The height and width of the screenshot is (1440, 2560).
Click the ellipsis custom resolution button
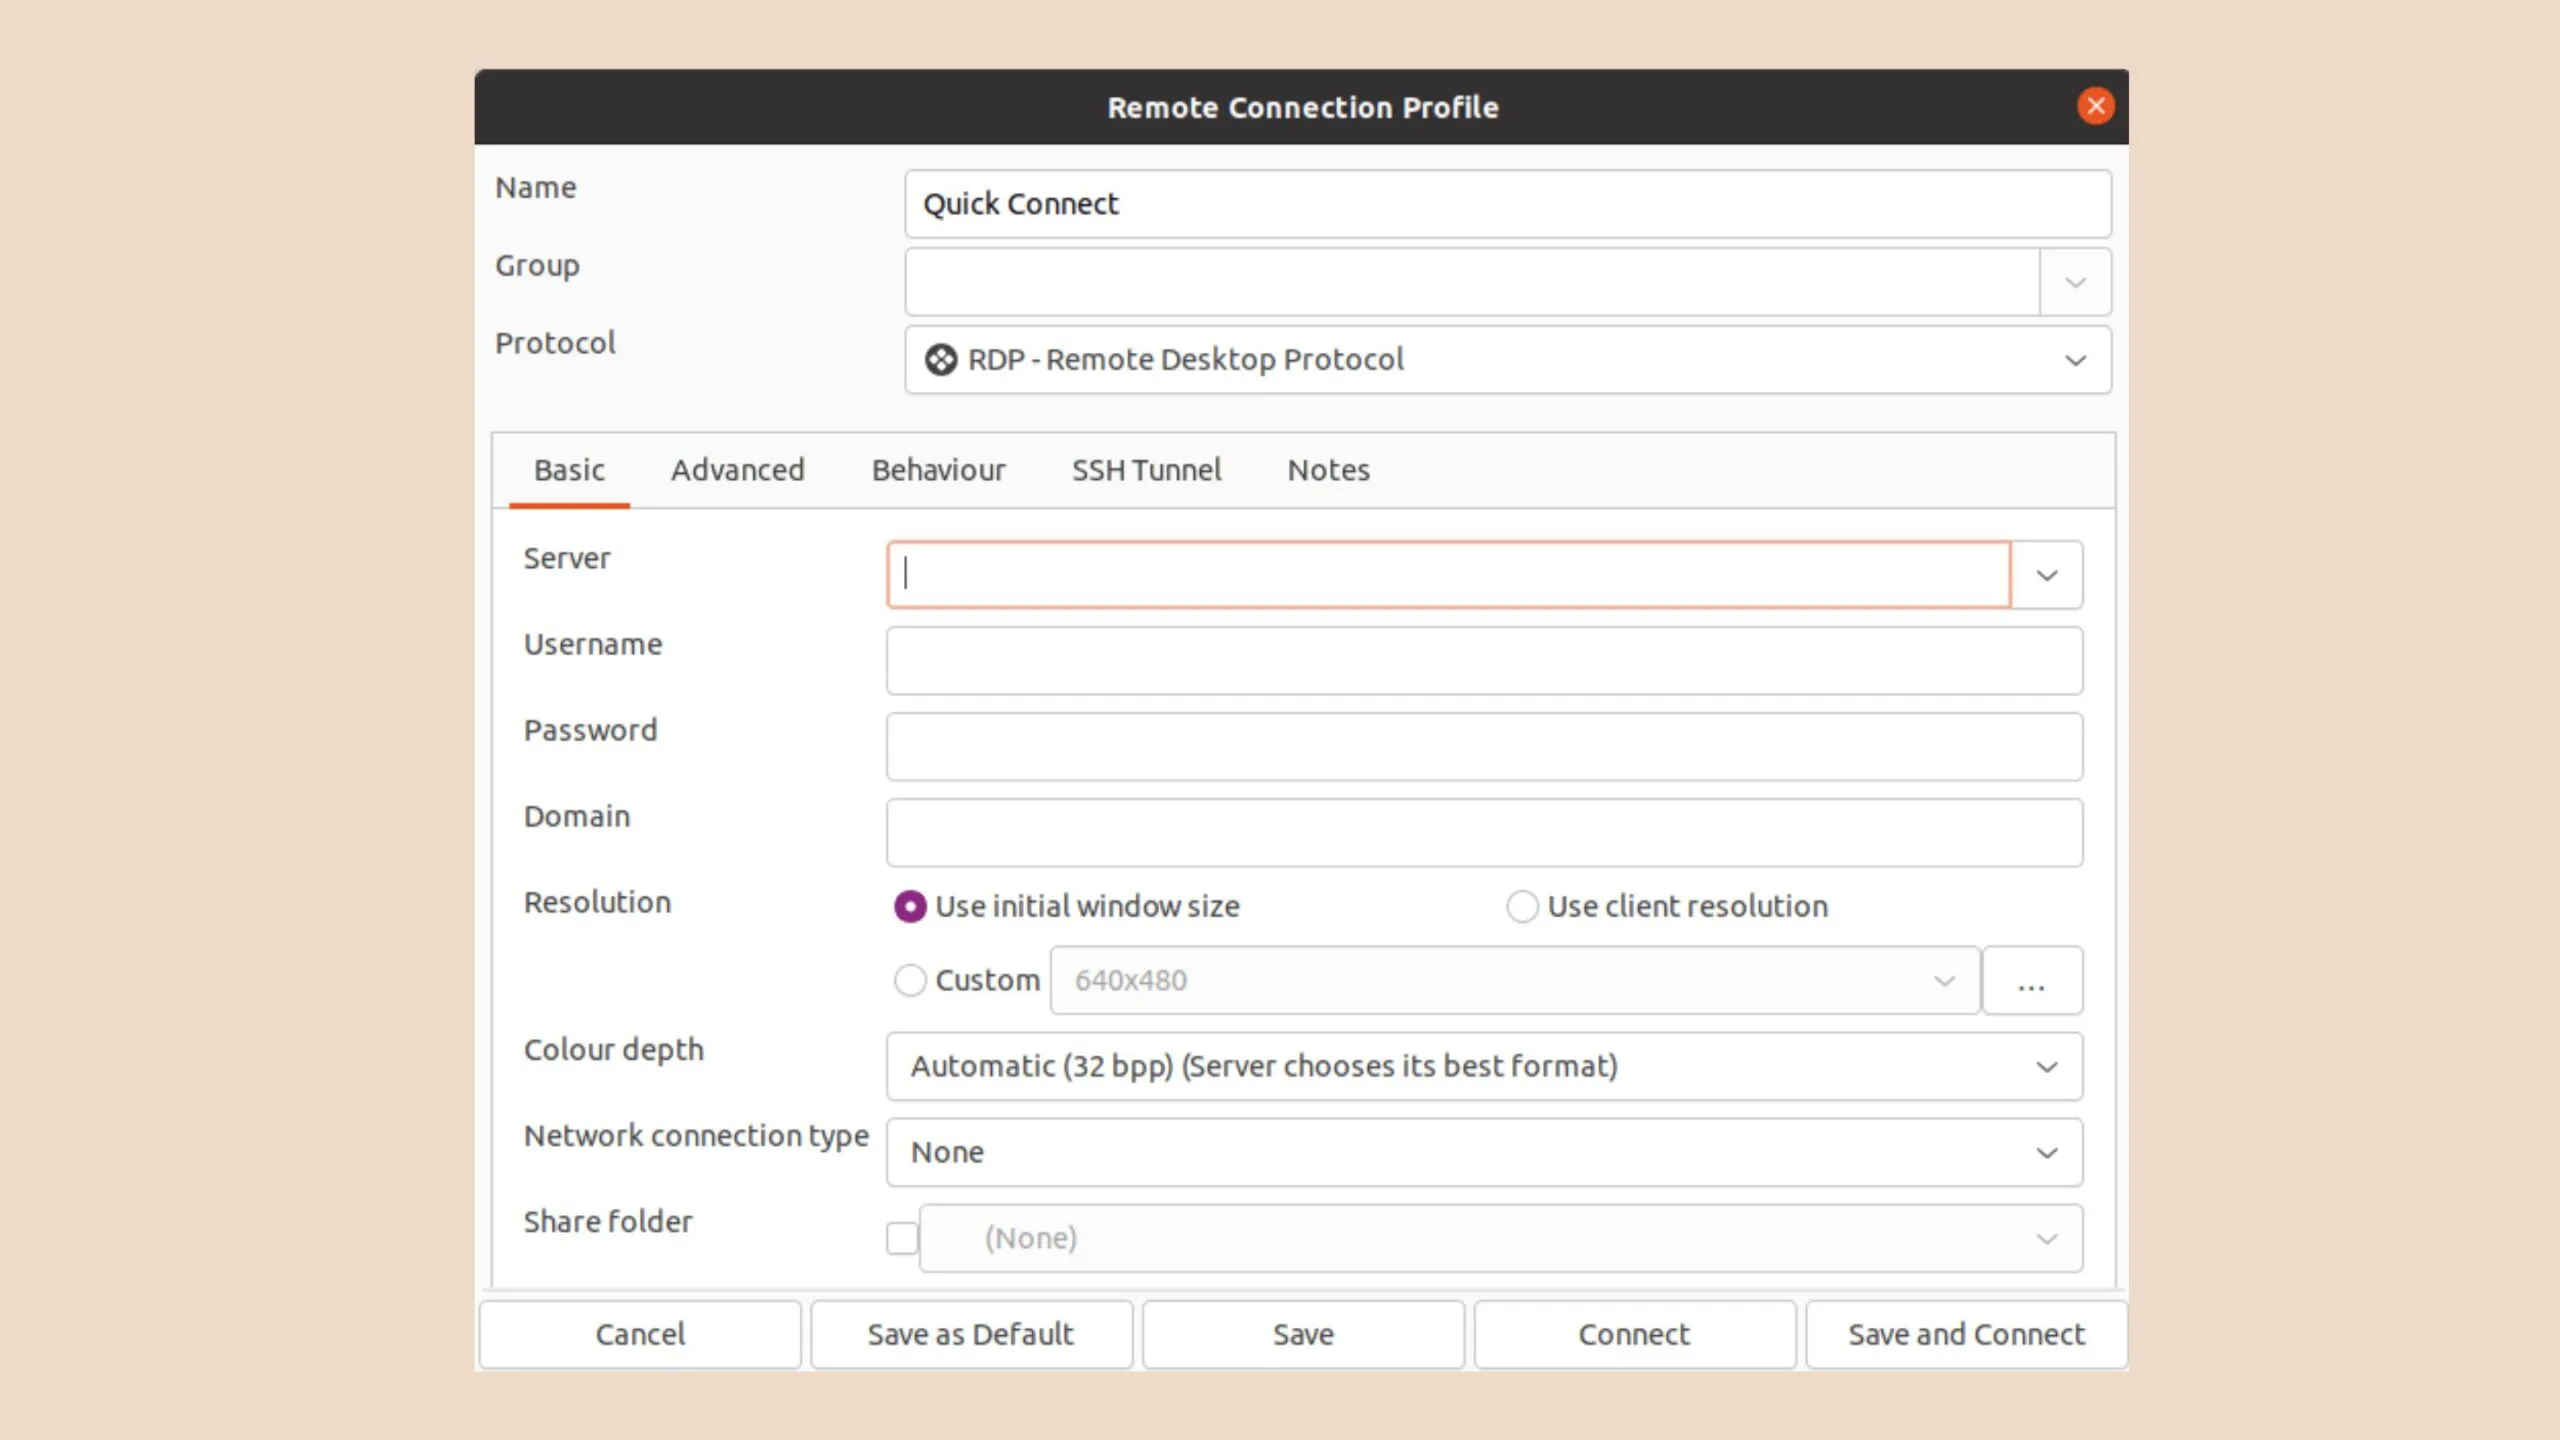coord(2031,981)
